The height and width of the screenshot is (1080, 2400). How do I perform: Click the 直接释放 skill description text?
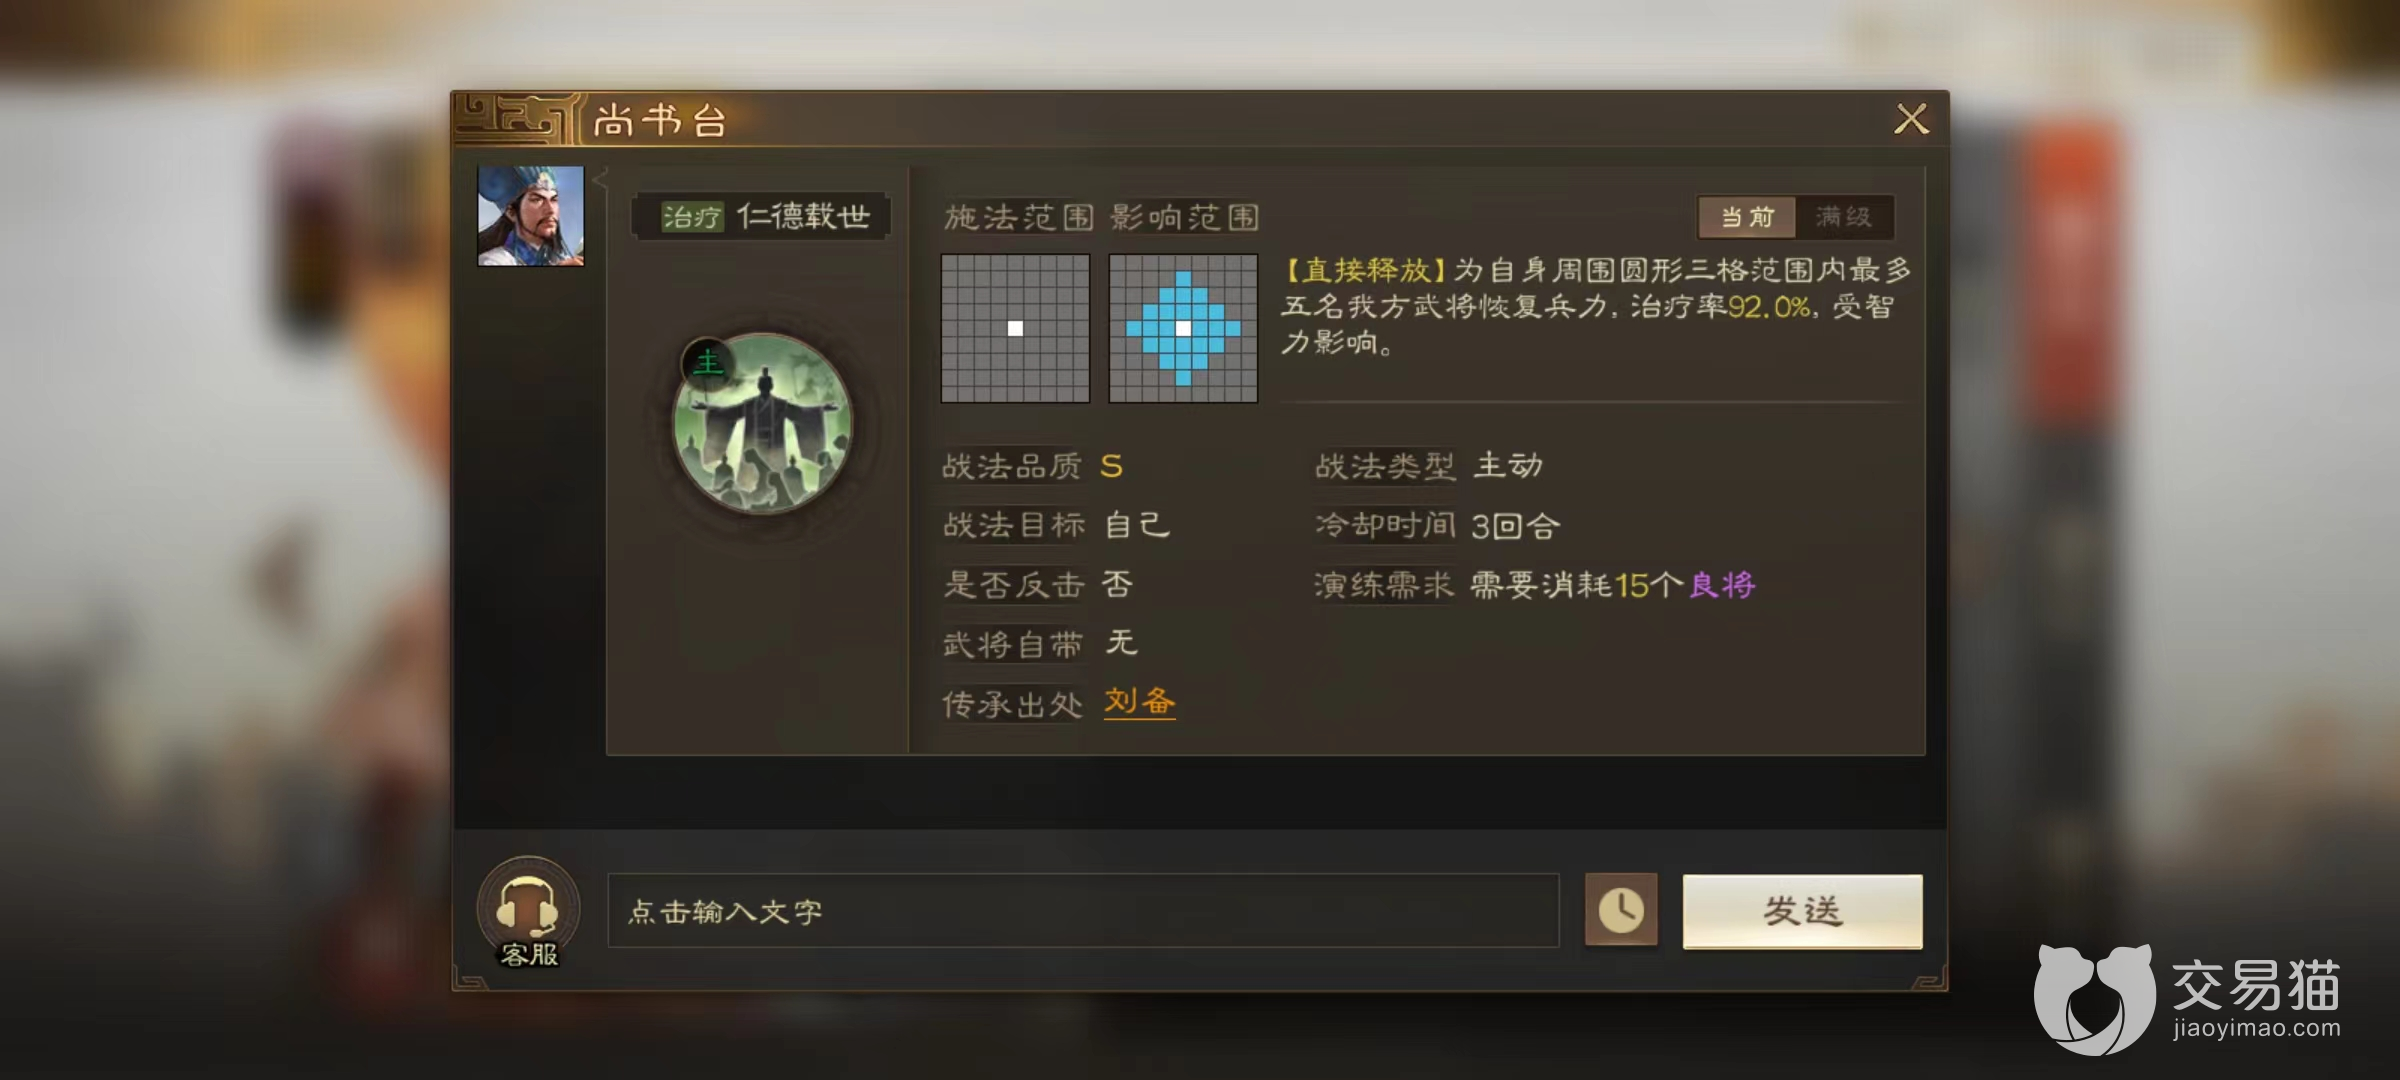pyautogui.click(x=1597, y=306)
